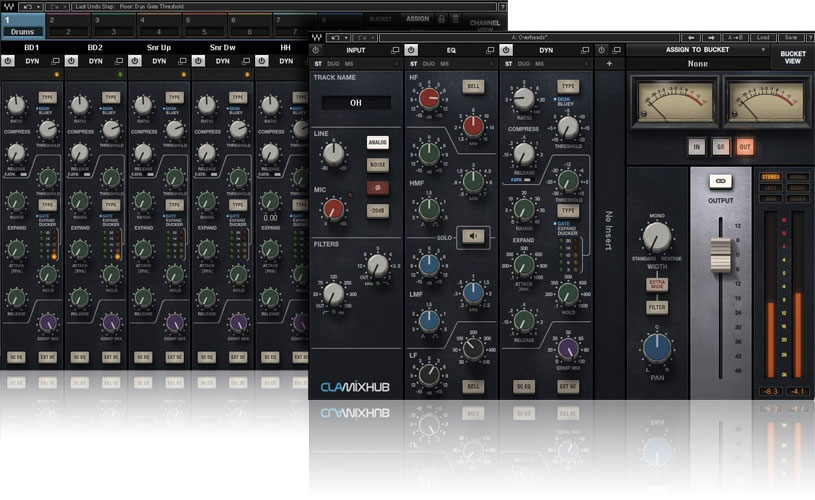Toggle the -20dB mic pad

click(377, 209)
